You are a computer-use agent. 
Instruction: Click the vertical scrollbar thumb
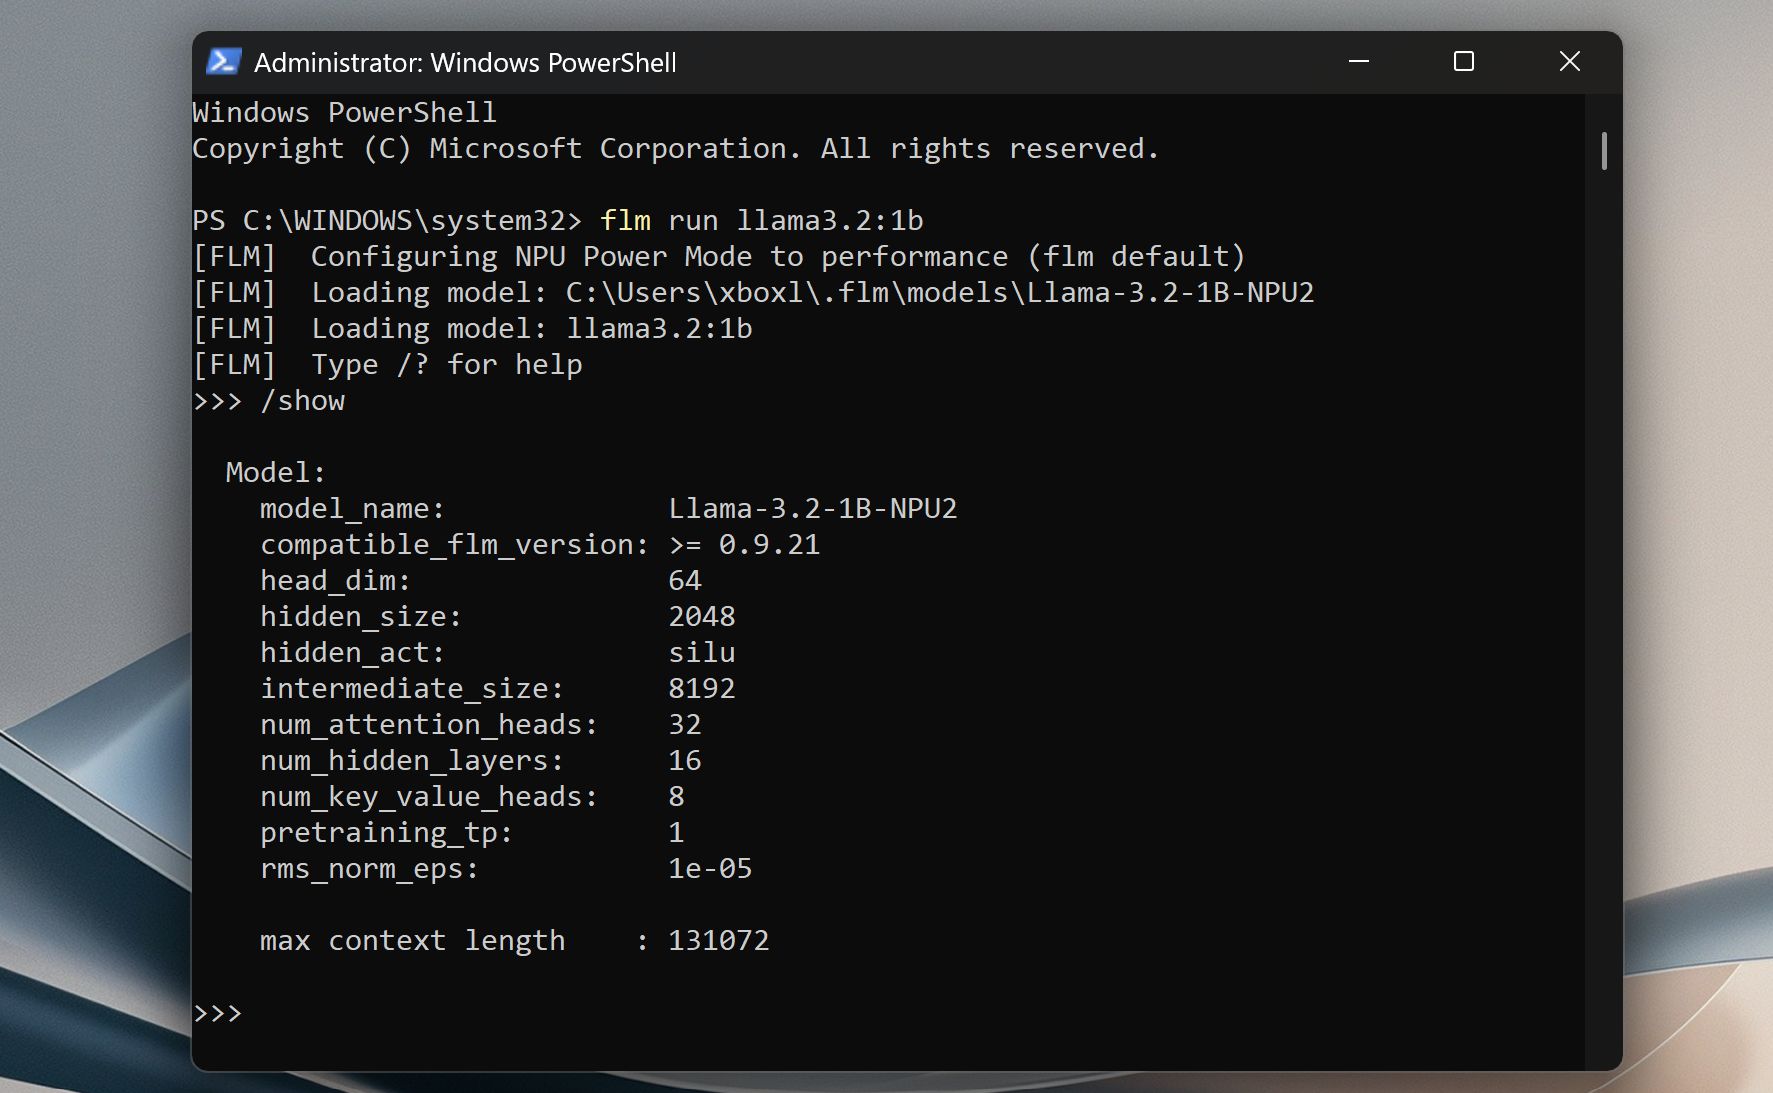(x=1604, y=151)
